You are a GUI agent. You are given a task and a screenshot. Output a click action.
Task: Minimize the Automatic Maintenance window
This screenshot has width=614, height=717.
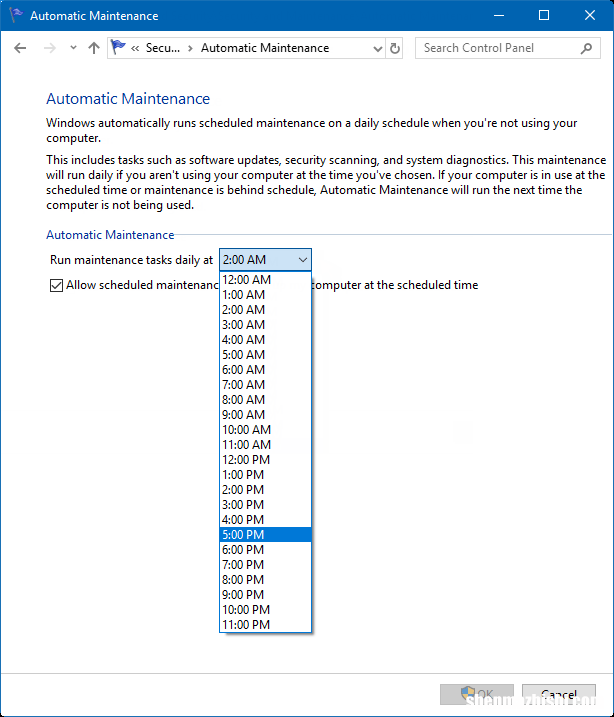click(499, 16)
